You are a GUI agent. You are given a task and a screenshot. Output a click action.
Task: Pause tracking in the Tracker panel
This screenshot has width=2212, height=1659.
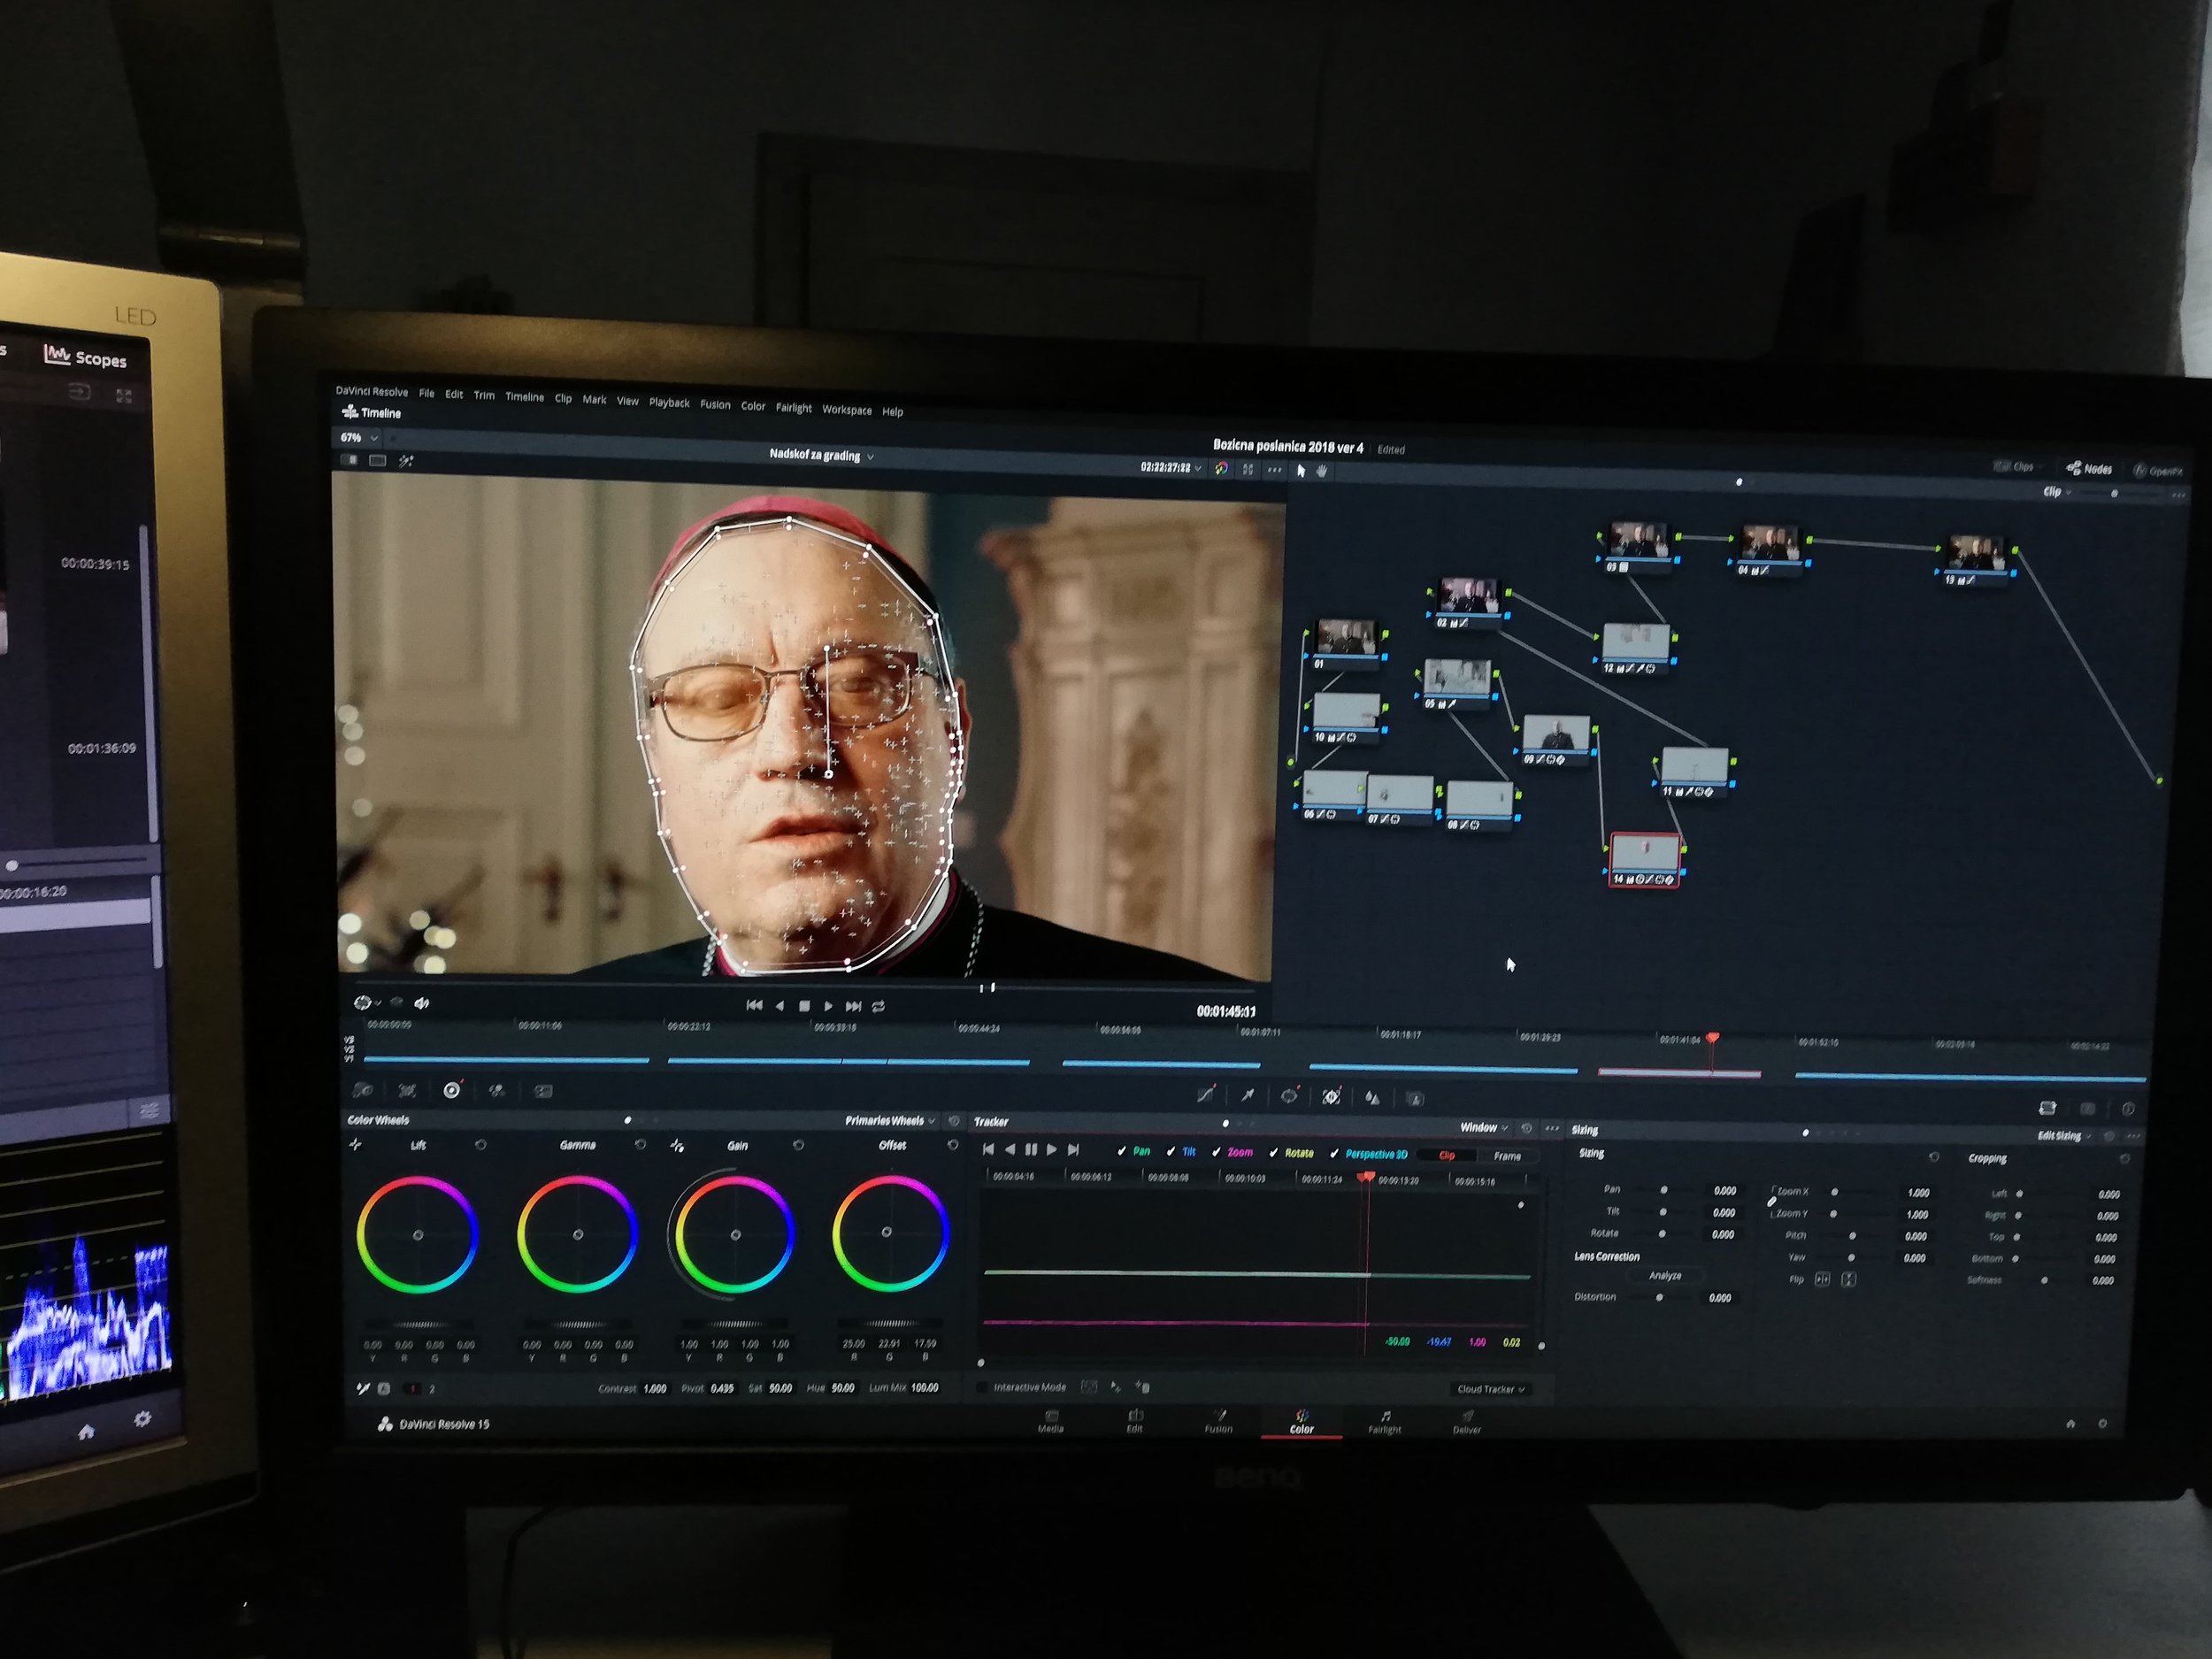click(x=1031, y=1150)
